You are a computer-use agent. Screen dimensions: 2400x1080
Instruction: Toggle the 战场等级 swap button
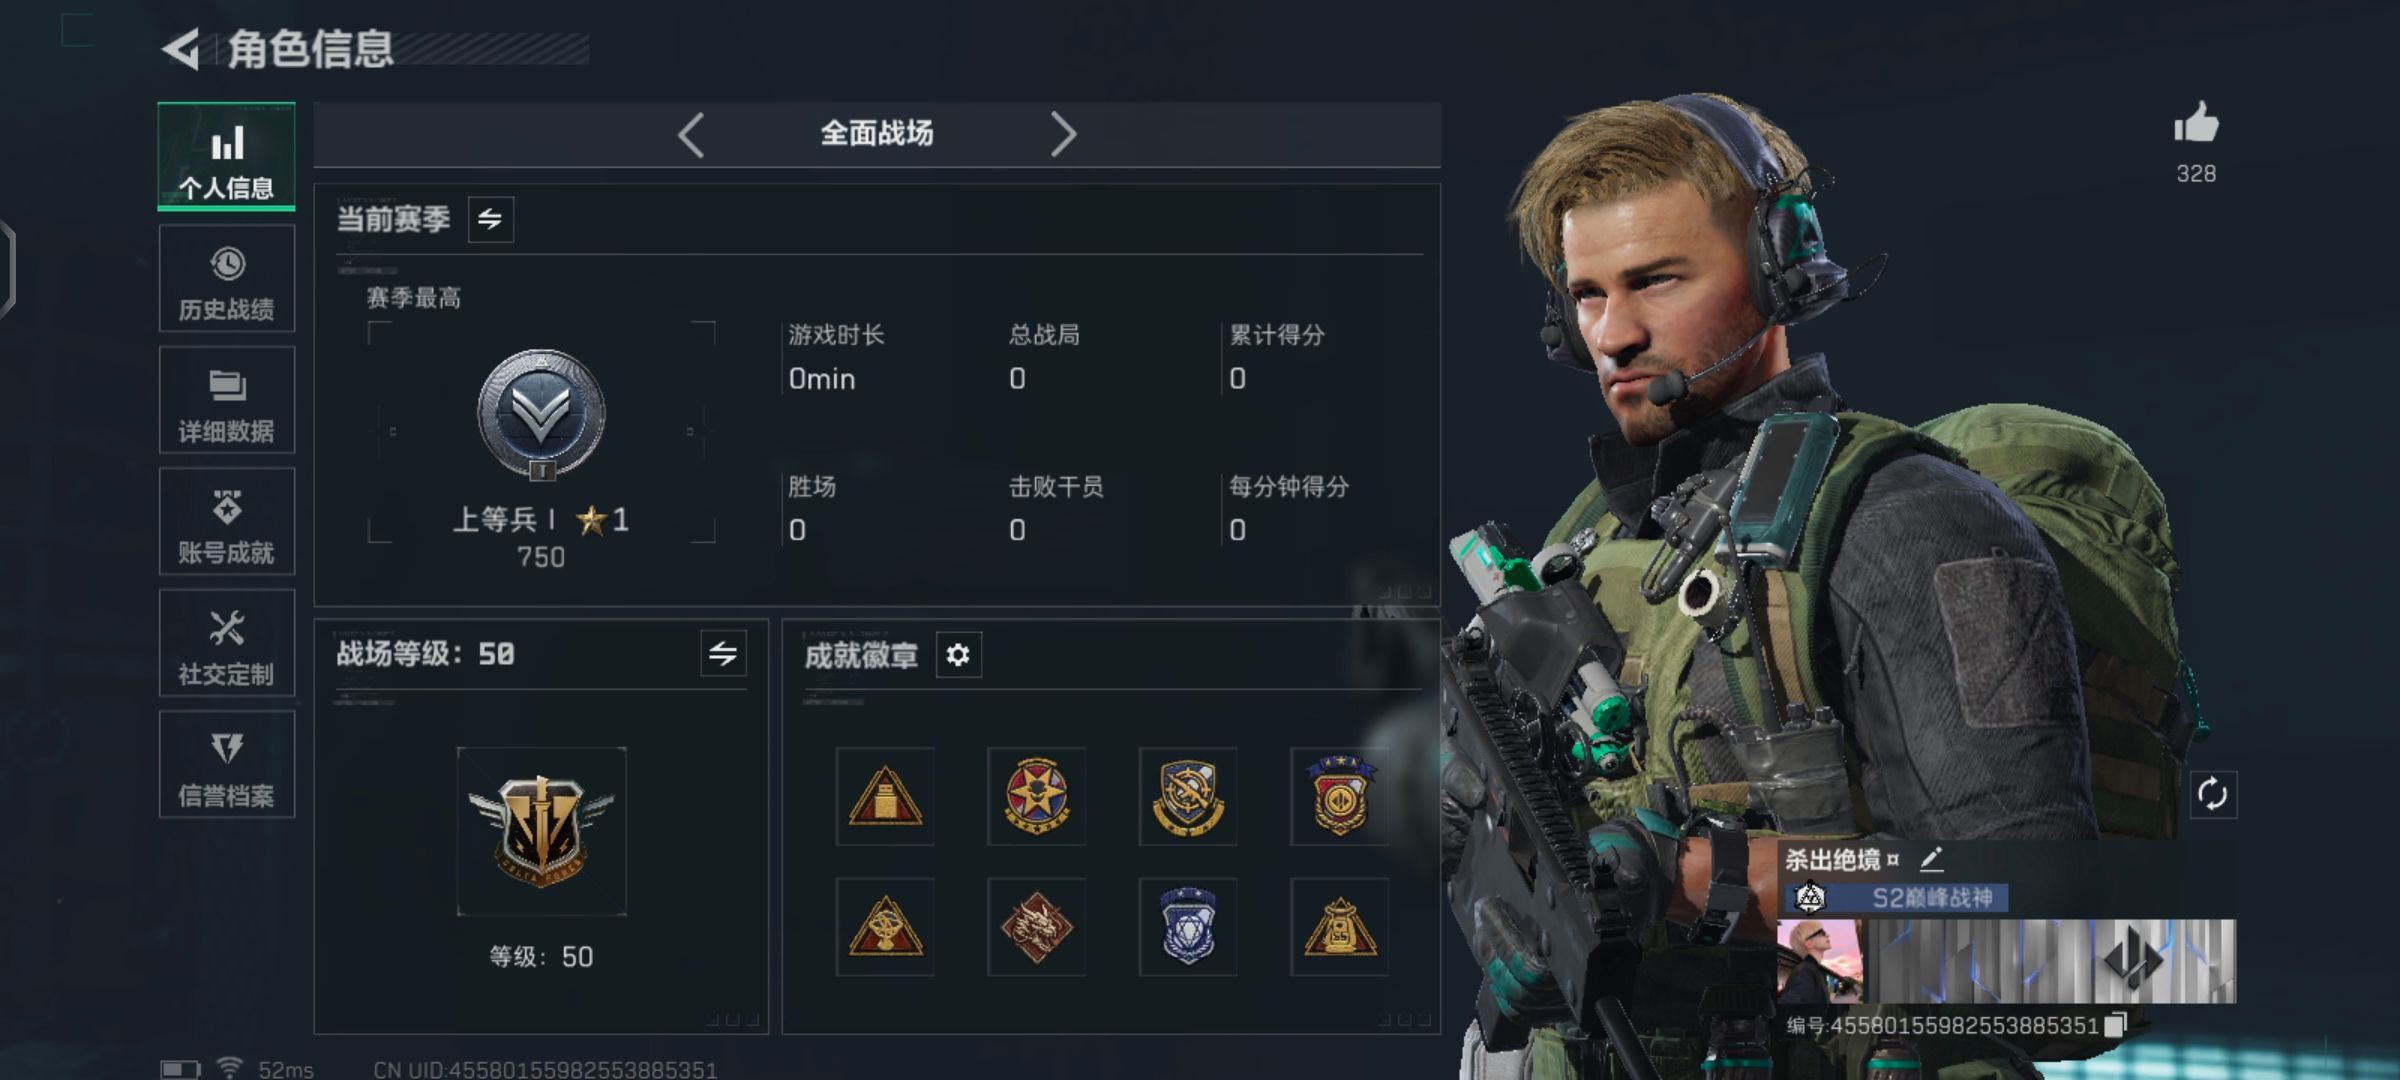tap(723, 655)
